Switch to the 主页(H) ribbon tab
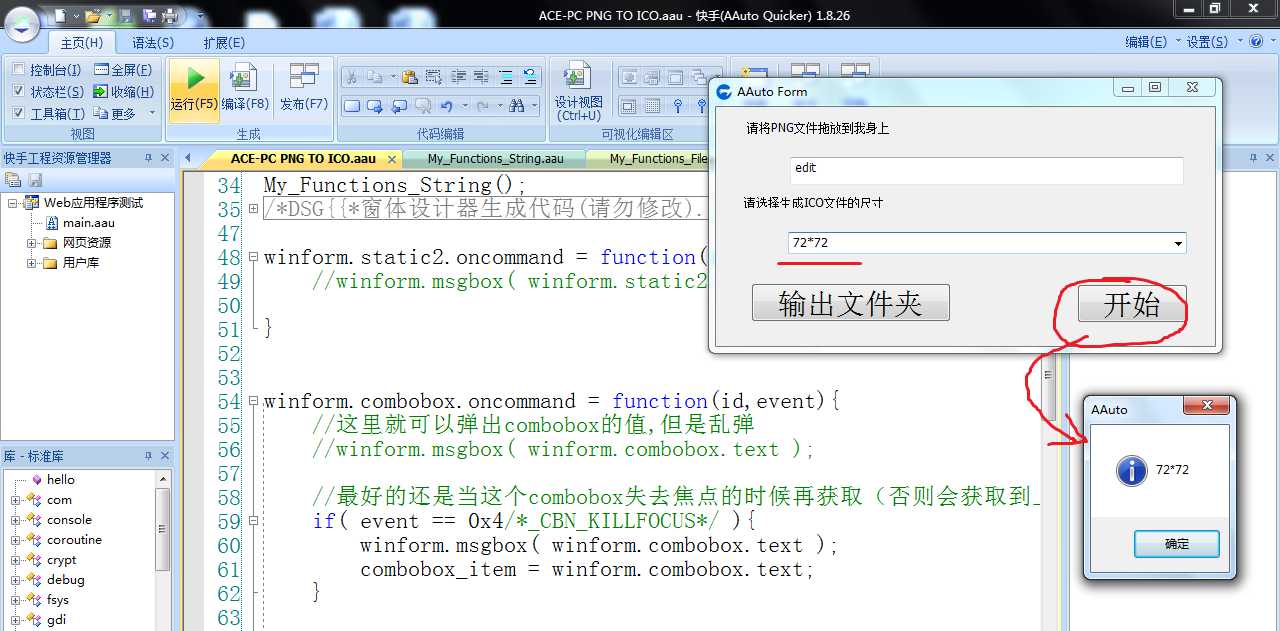The width and height of the screenshot is (1280, 631). tap(82, 43)
